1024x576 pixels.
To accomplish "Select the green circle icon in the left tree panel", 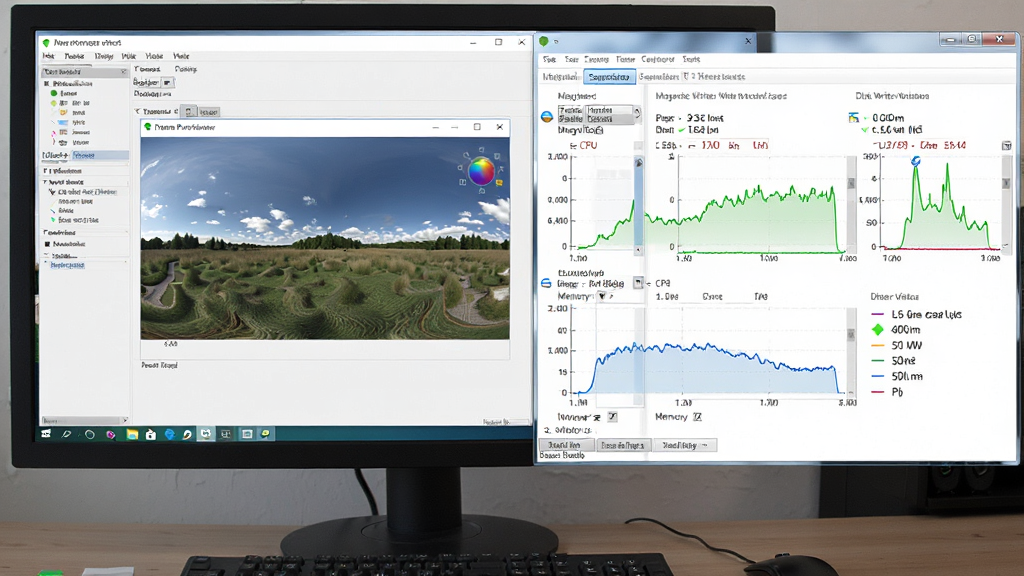I will click(x=54, y=93).
